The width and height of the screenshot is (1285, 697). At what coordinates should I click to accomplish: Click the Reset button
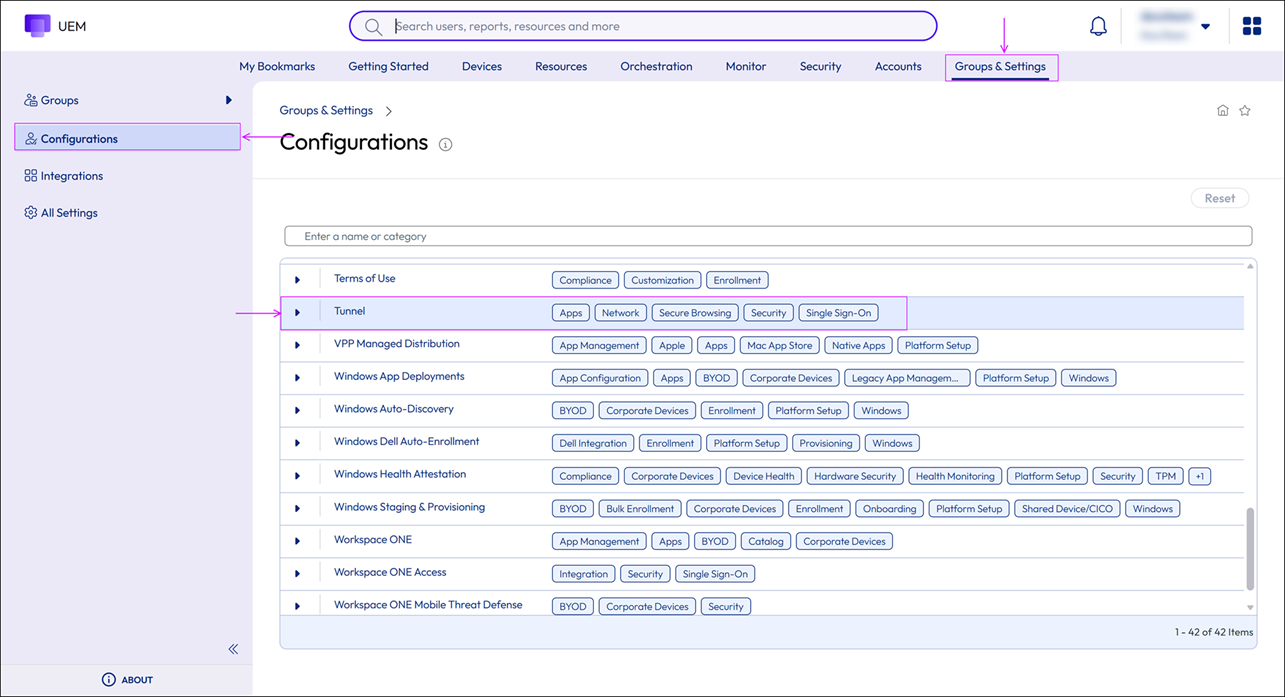[x=1220, y=198]
